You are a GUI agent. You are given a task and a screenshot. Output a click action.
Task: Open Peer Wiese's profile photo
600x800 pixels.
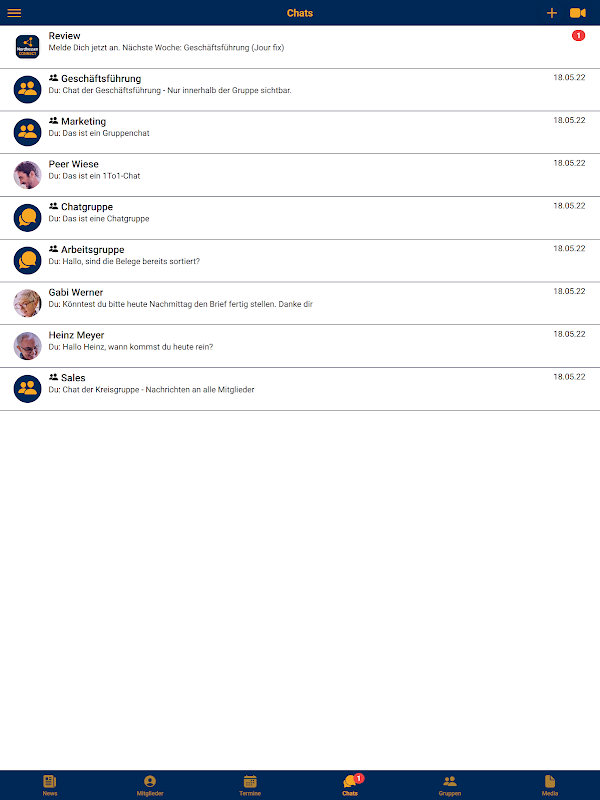[28, 175]
